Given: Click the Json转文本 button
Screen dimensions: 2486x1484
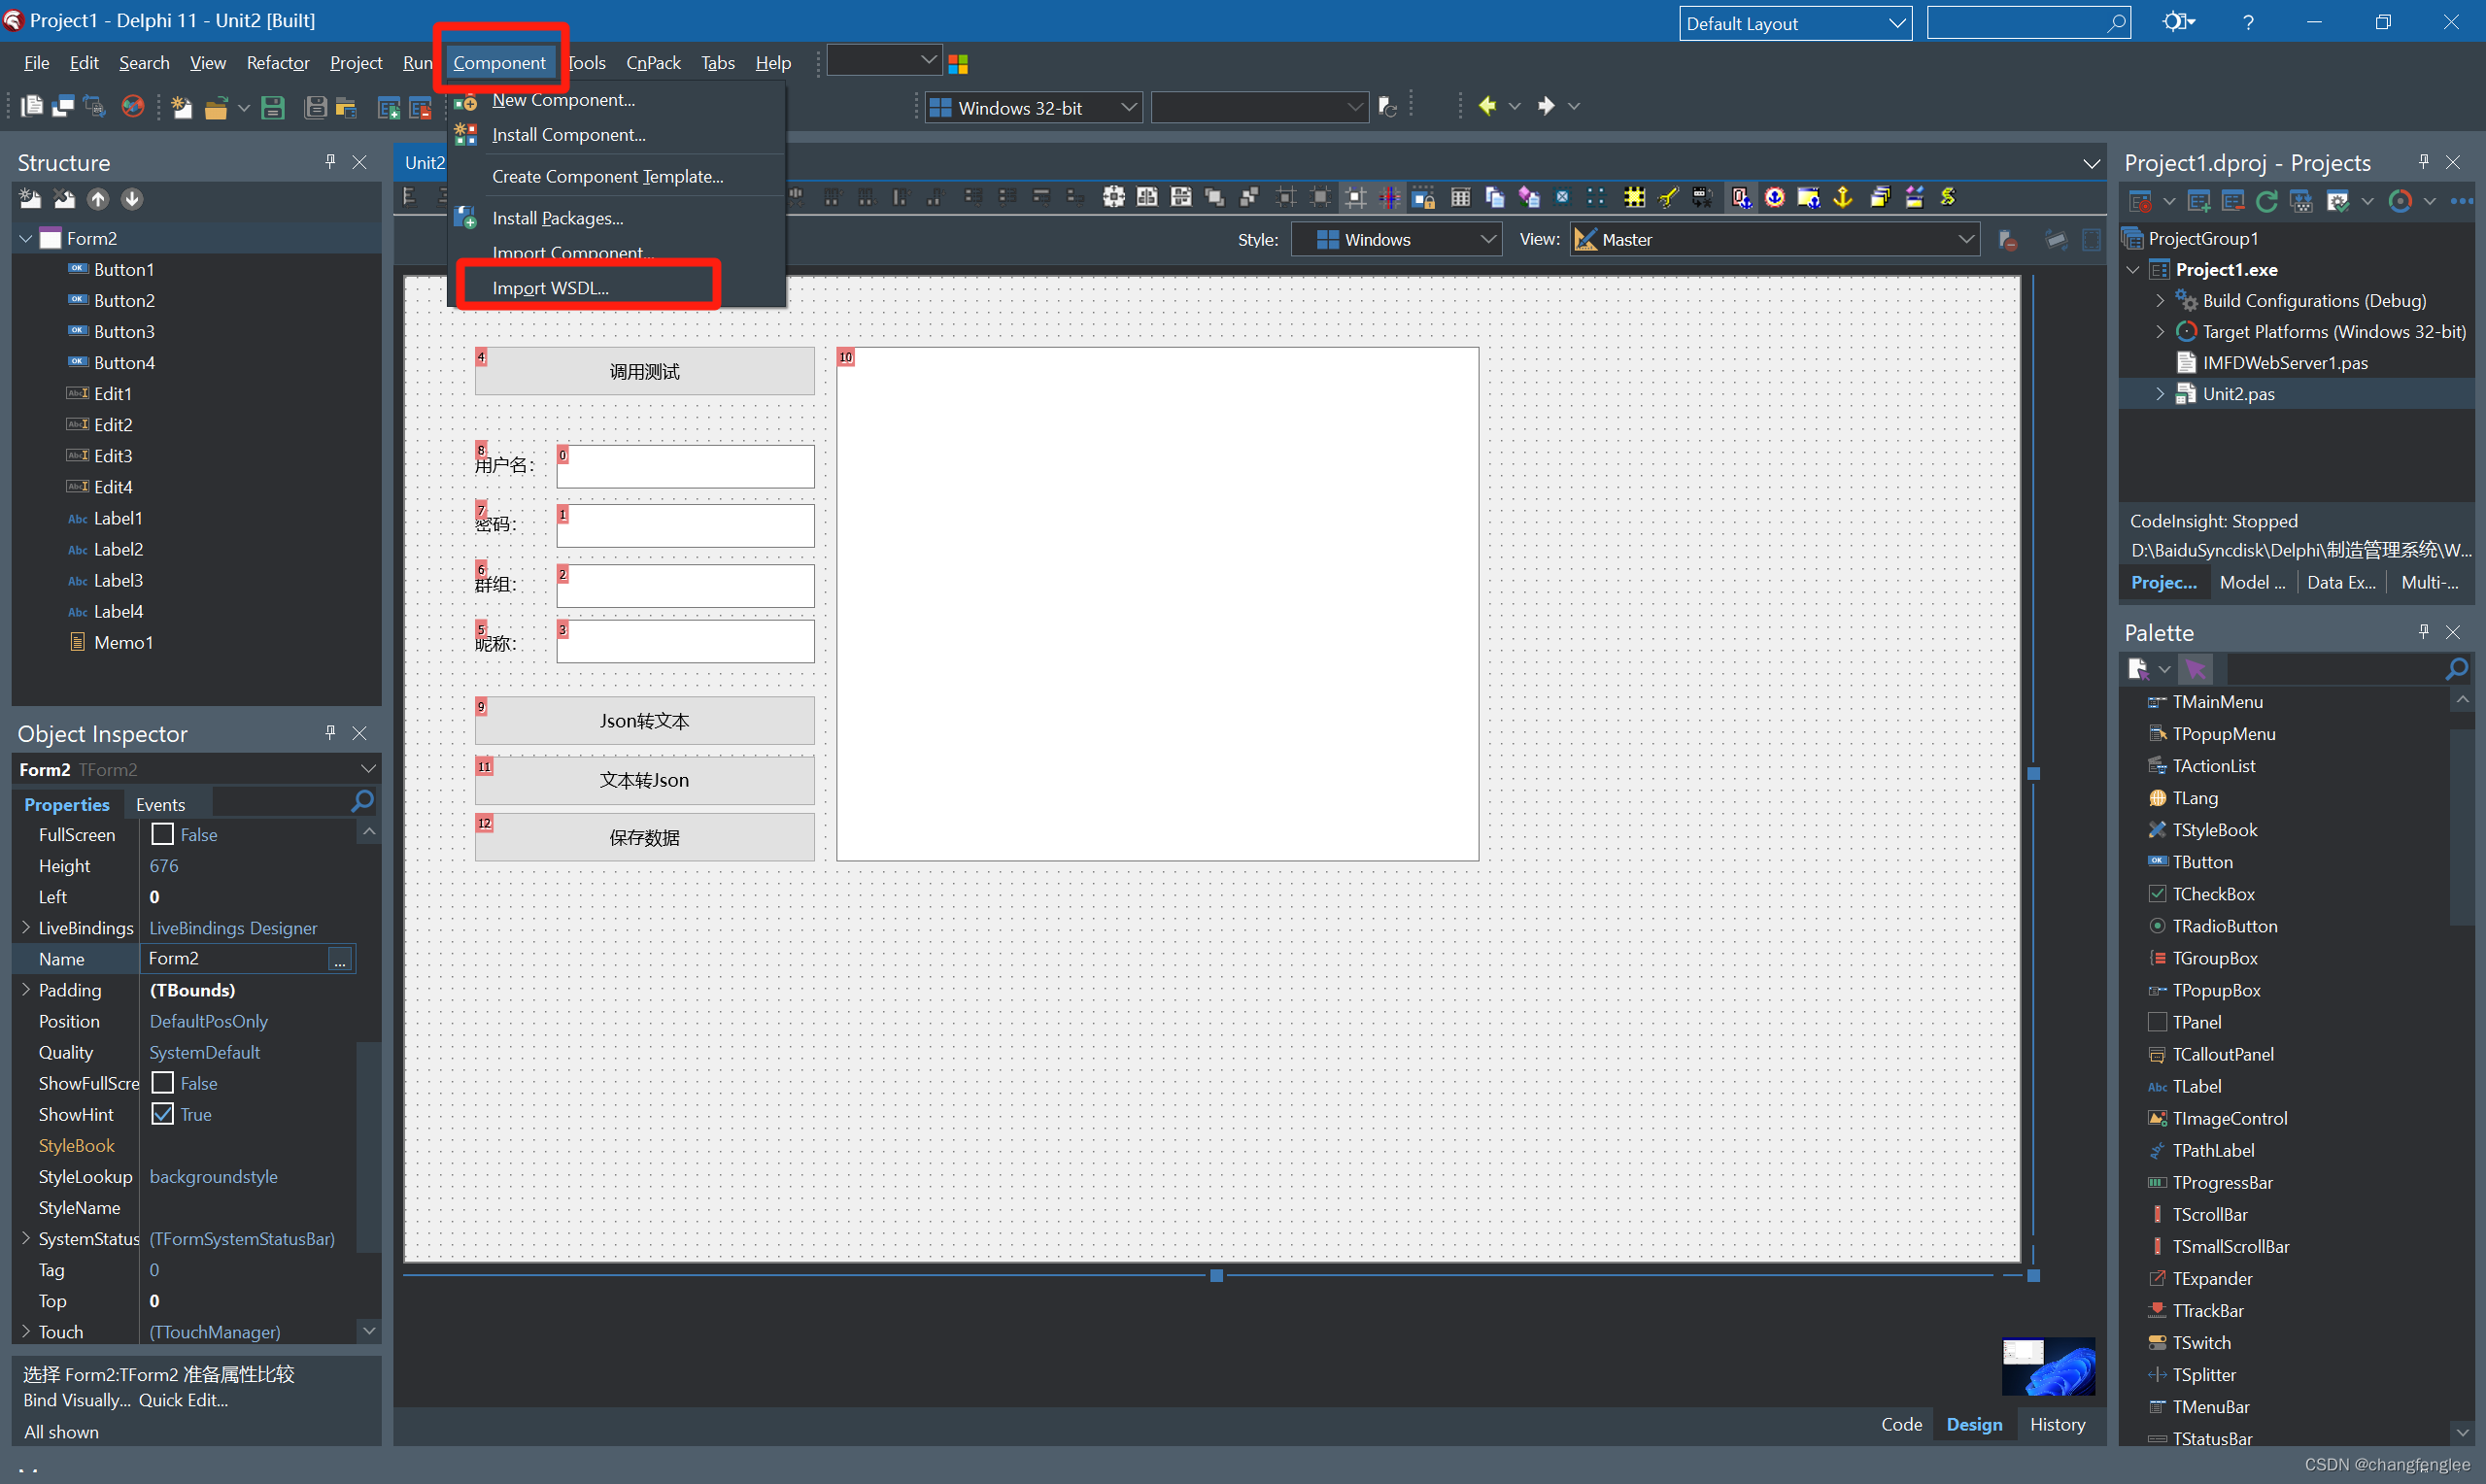Looking at the screenshot, I should (x=643, y=721).
